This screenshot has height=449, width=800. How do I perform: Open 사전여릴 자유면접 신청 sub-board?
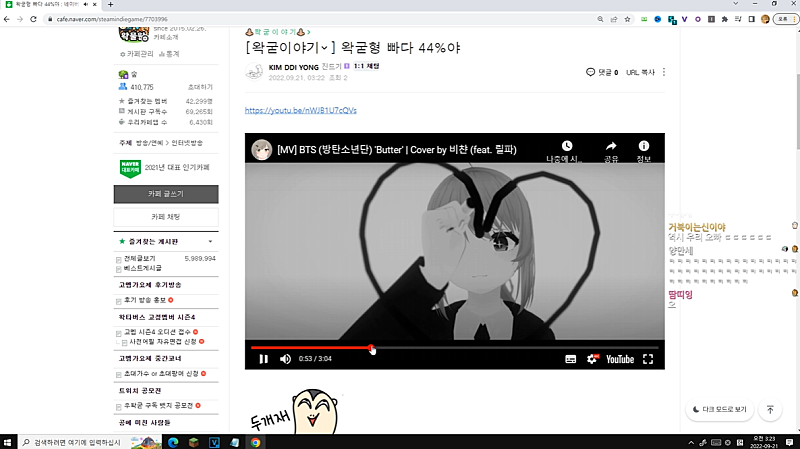tap(163, 342)
